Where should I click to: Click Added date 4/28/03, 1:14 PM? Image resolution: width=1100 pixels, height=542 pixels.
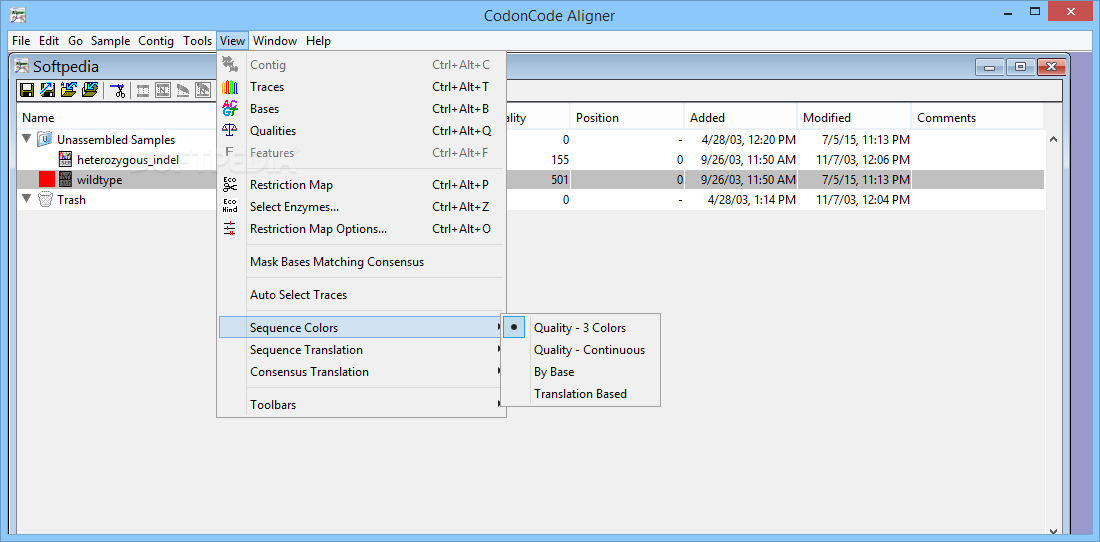751,200
